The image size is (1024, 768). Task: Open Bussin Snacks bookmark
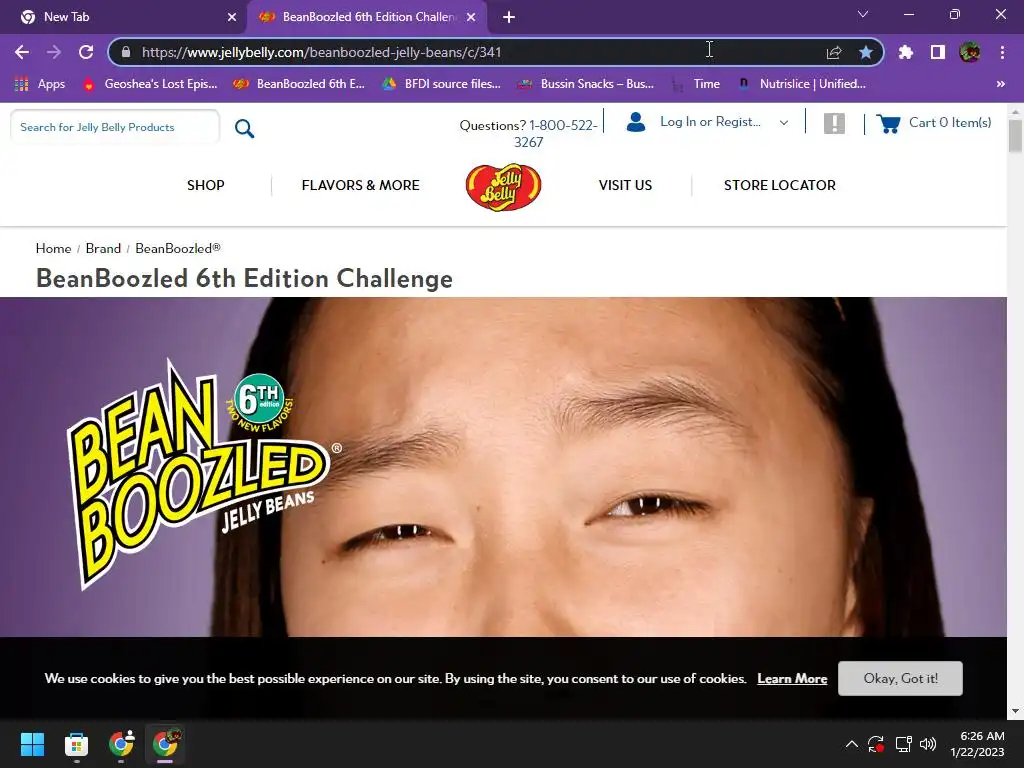[x=586, y=84]
